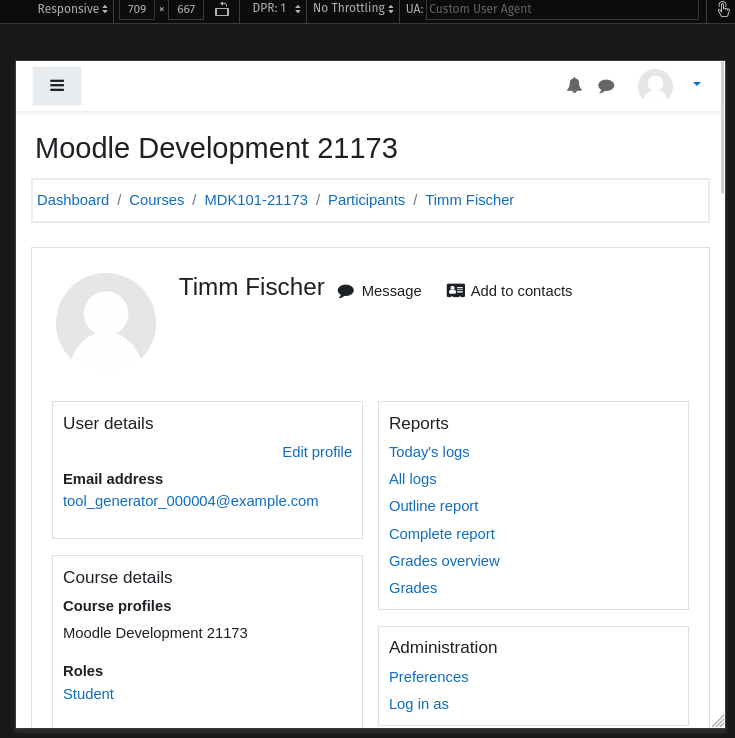Open Today's logs report
The height and width of the screenshot is (738, 735).
(429, 452)
